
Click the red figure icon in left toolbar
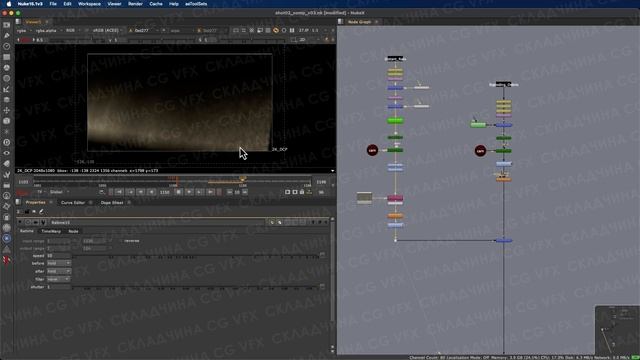(x=7, y=260)
